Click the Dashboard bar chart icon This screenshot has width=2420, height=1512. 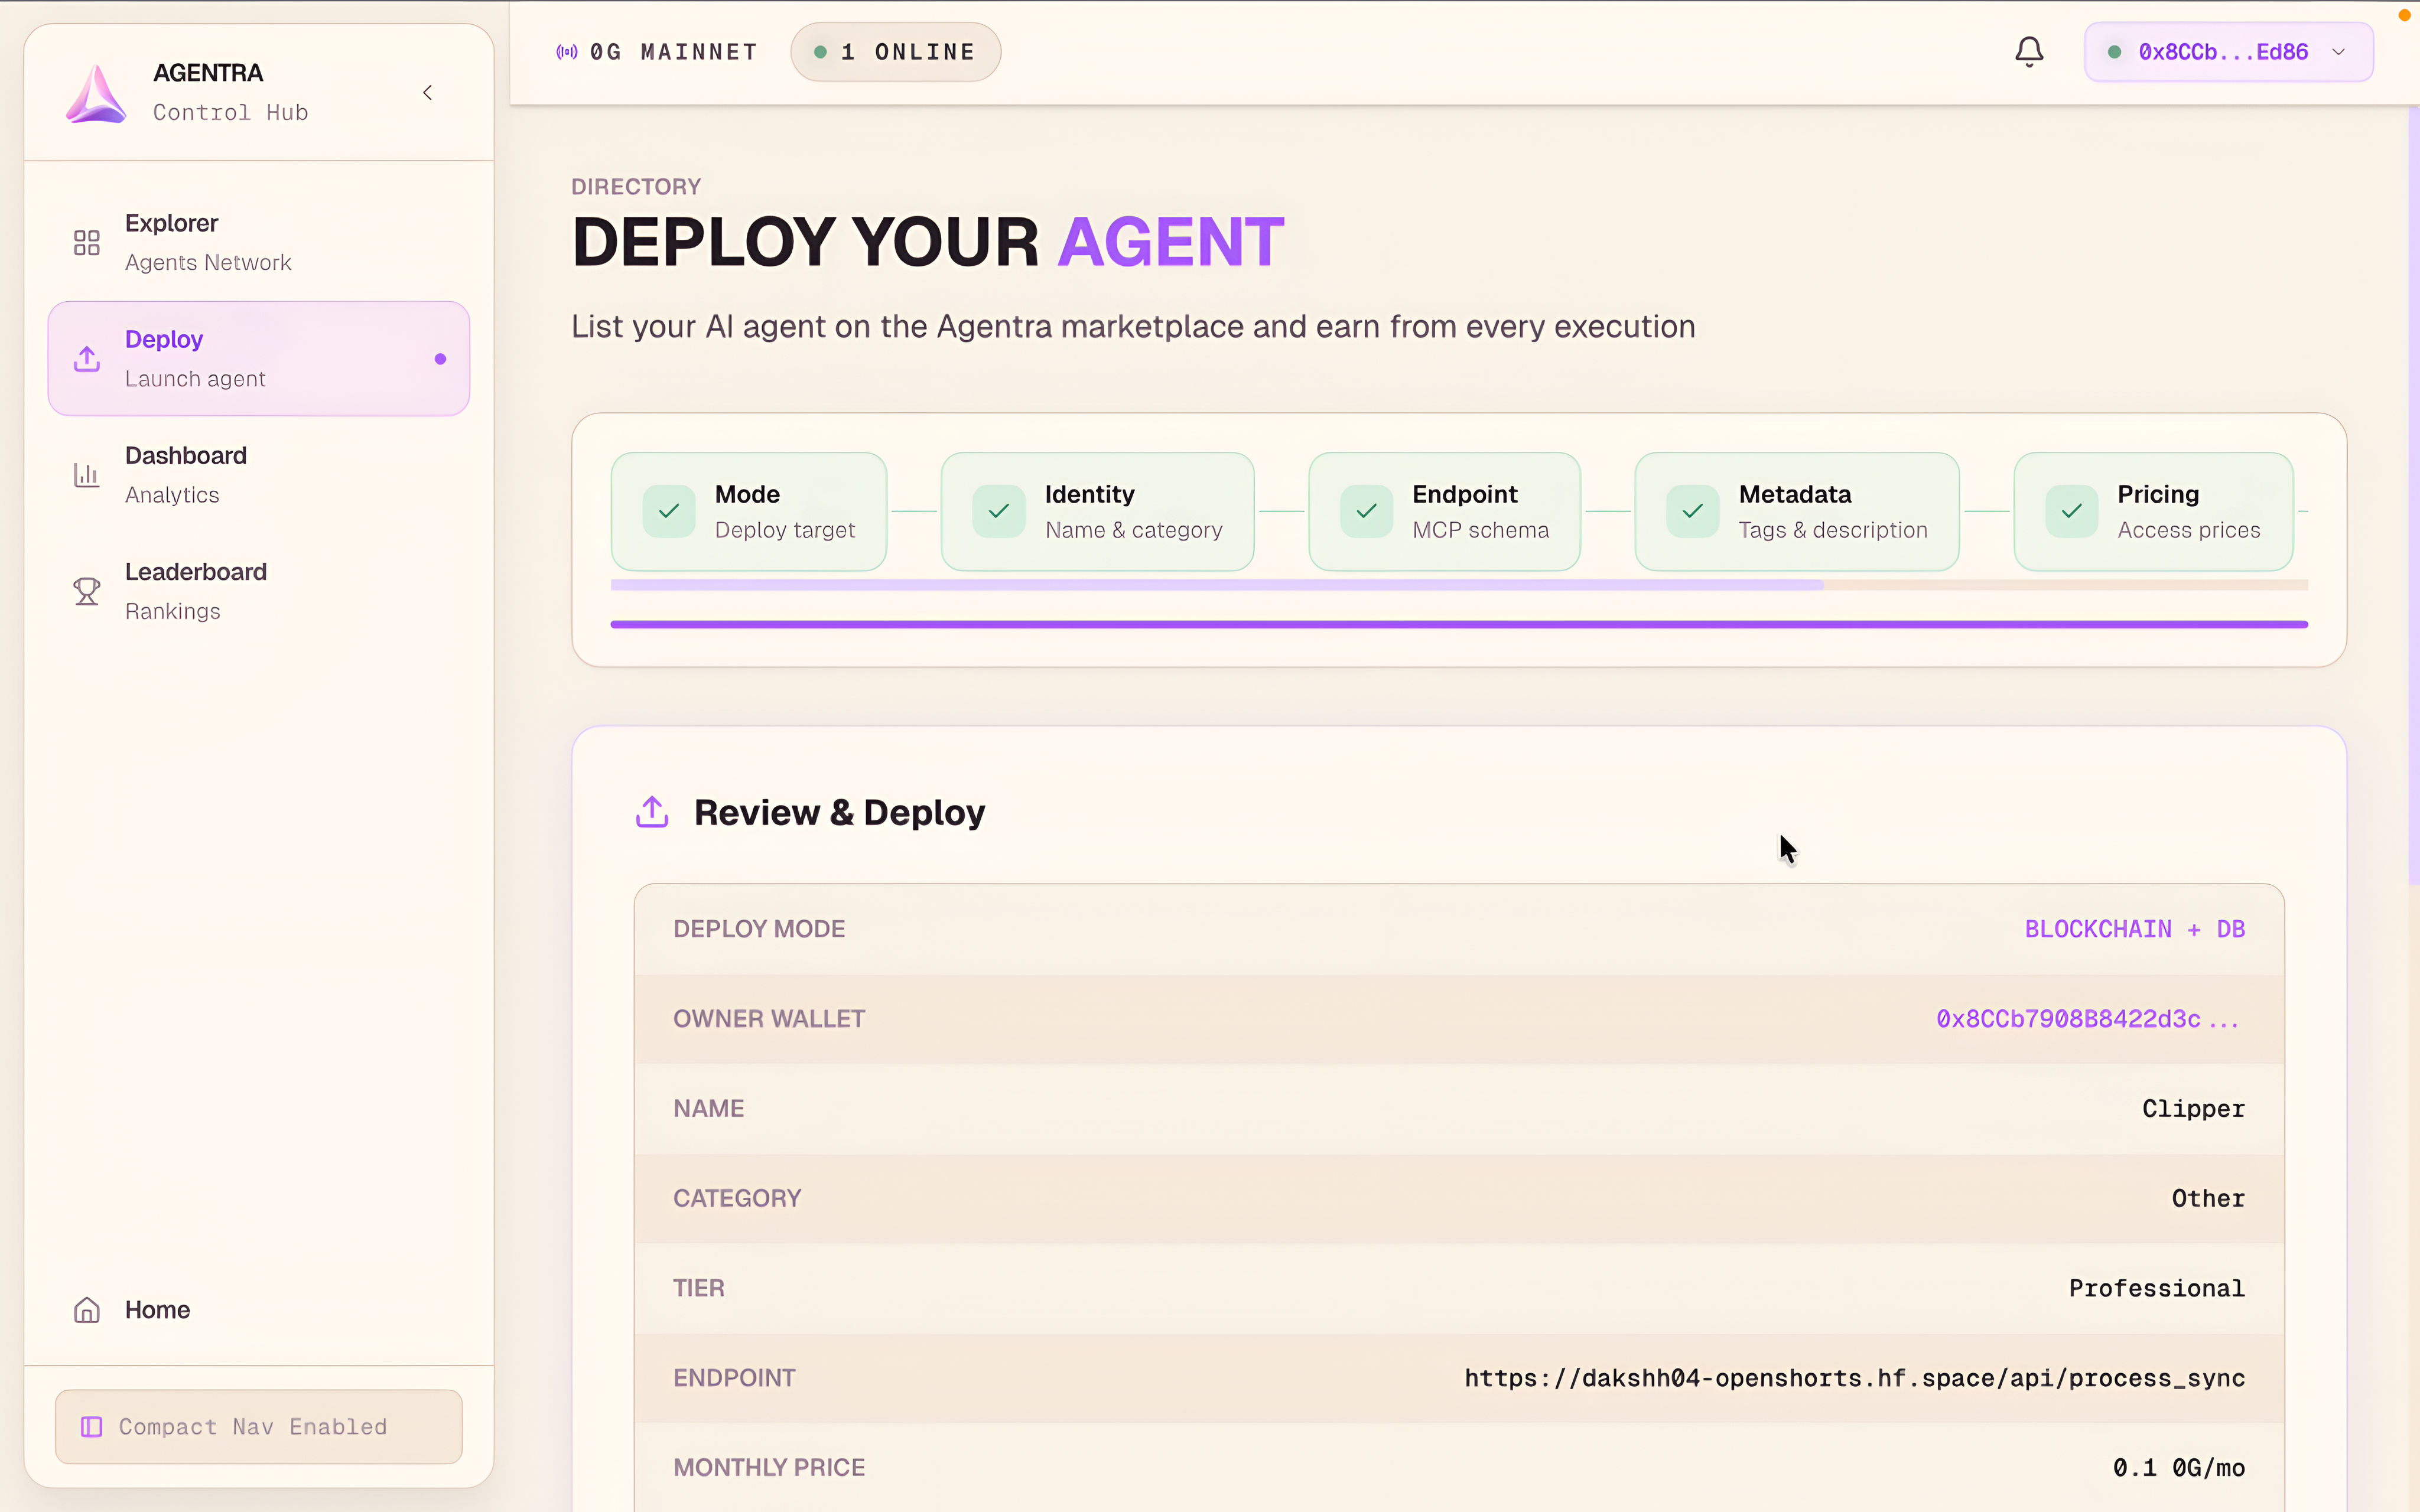click(x=87, y=474)
